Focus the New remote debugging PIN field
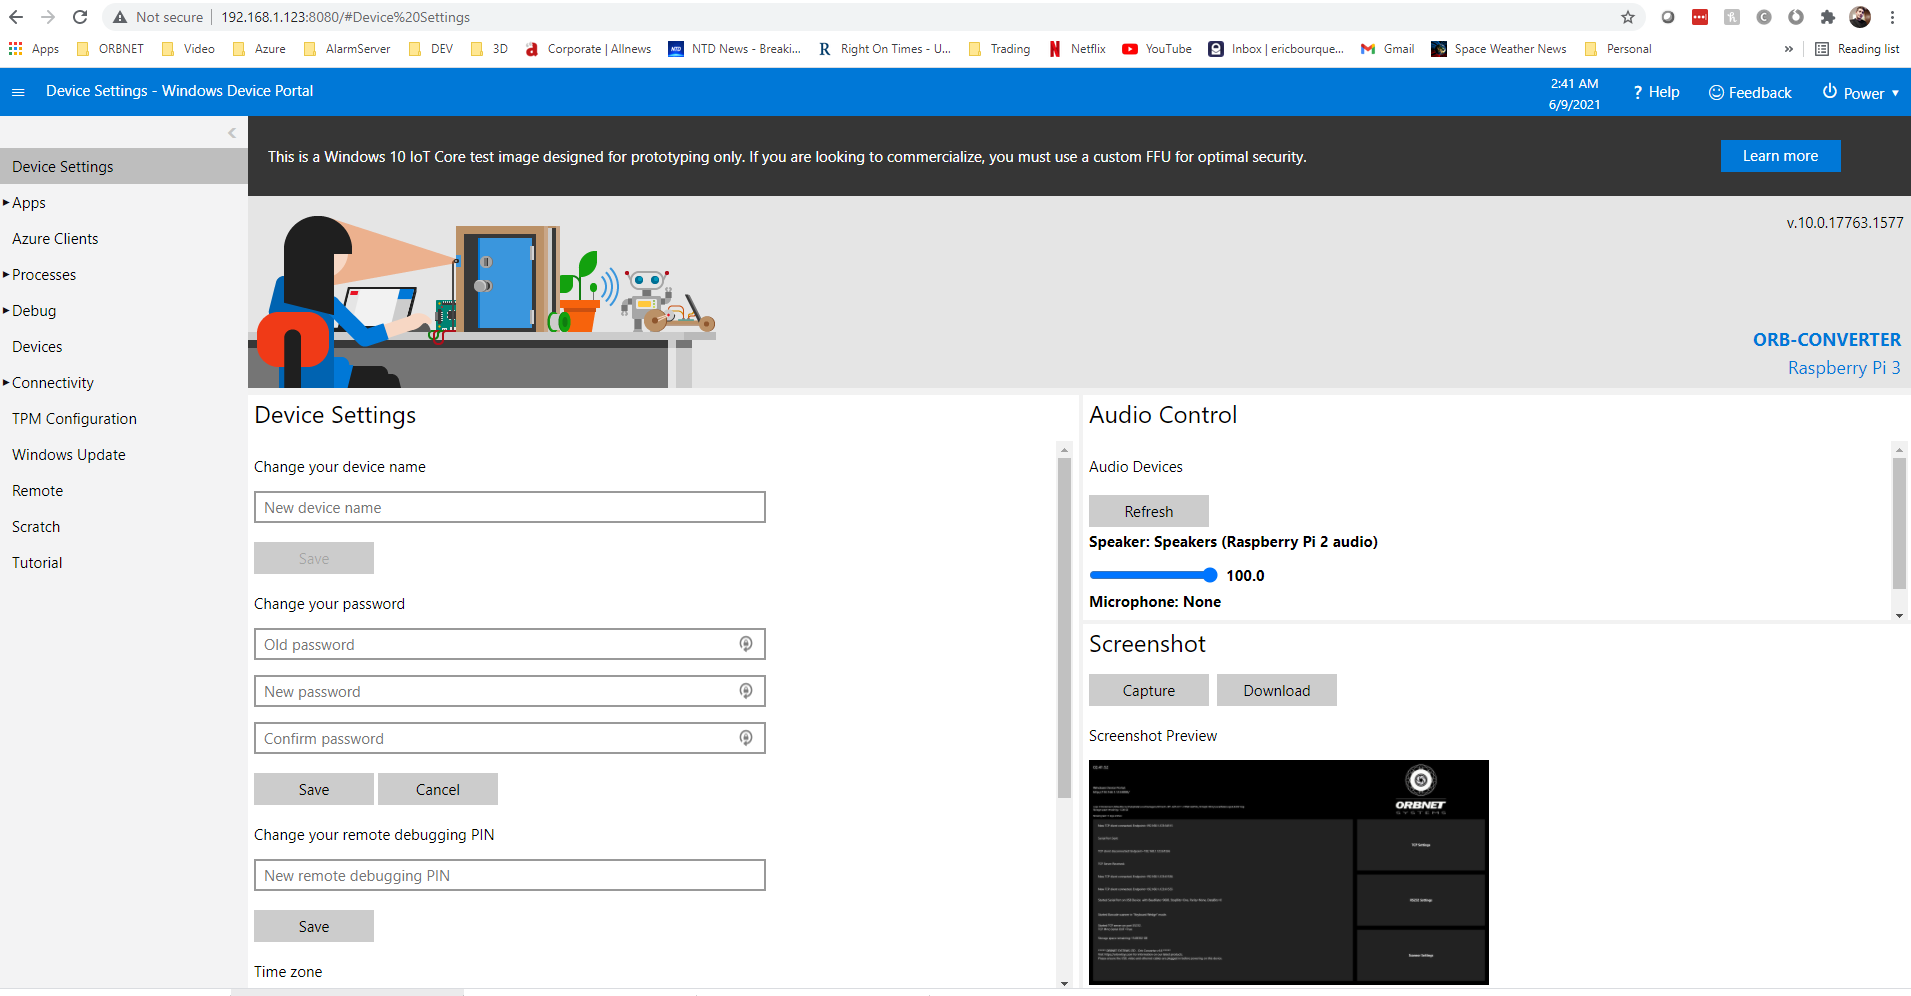 click(x=509, y=875)
